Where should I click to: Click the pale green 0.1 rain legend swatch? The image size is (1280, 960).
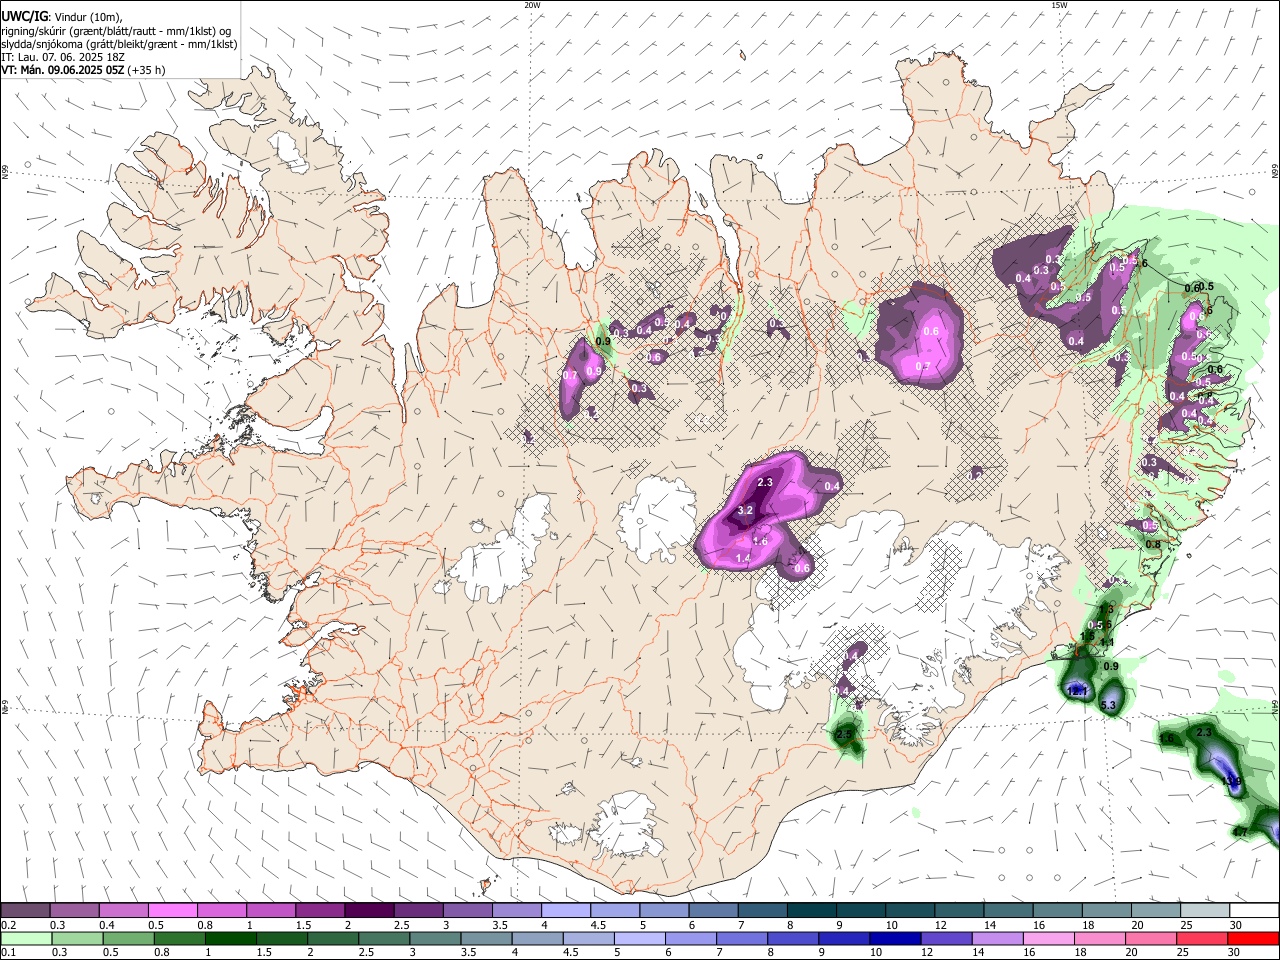[x=25, y=939]
